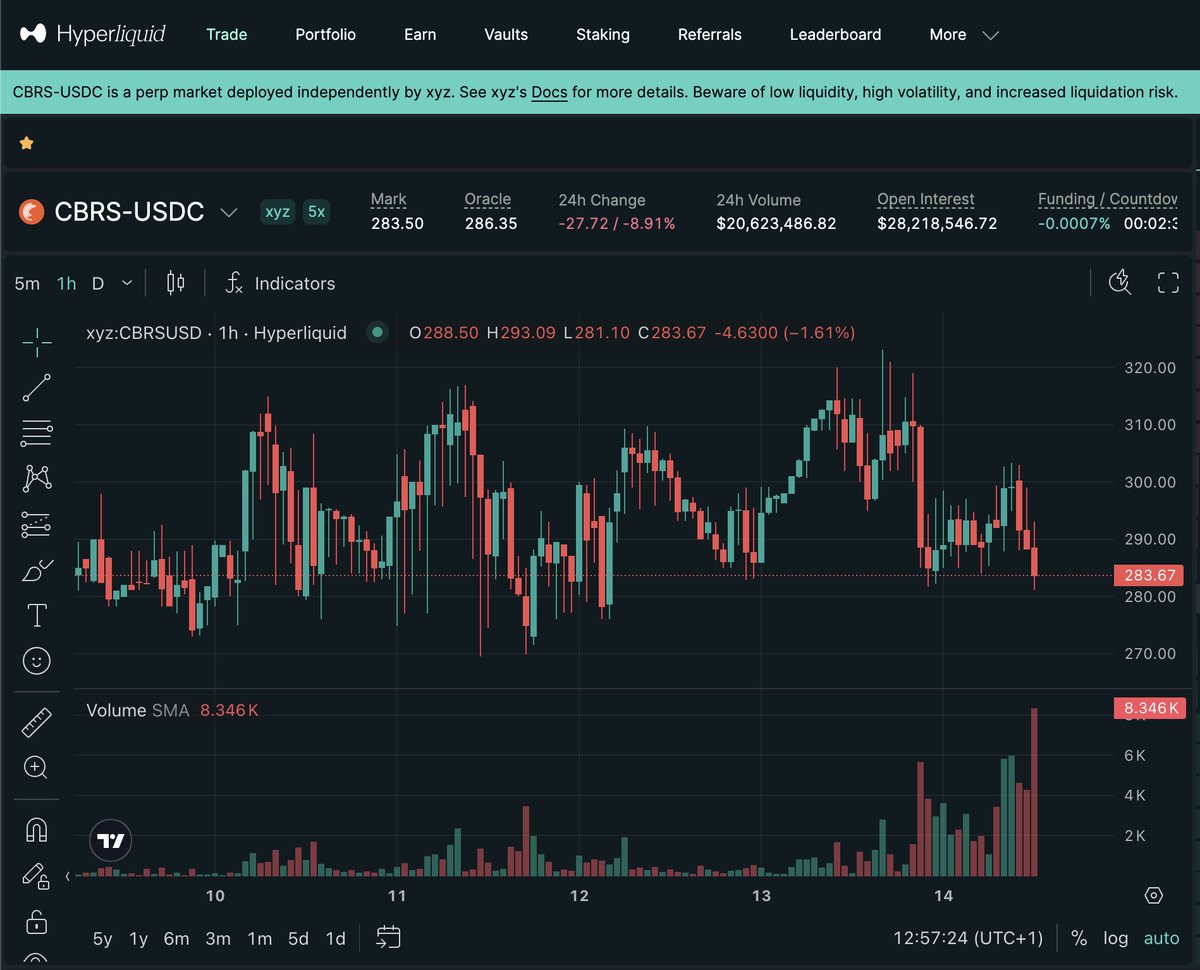The height and width of the screenshot is (970, 1200).
Task: Expand the CBRS-USDC pair selector chevron
Action: (228, 212)
